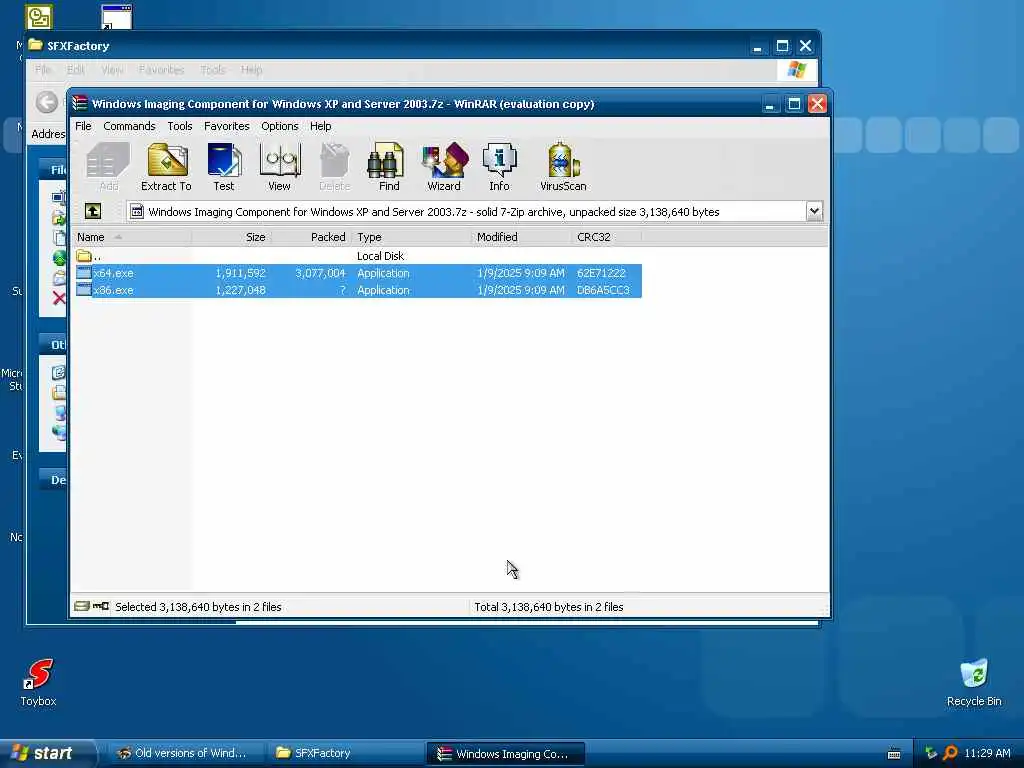
Task: Click the disk icon in WinRAR status bar
Action: 81,606
